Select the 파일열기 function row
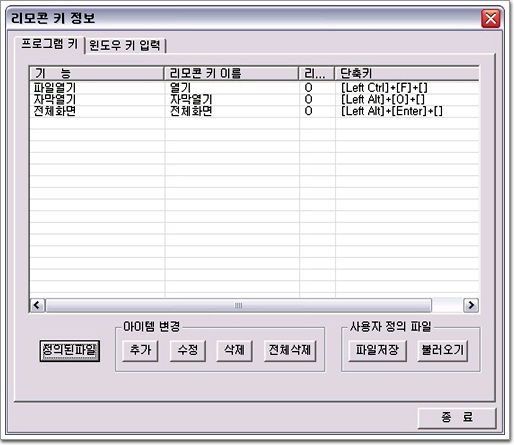 pos(254,88)
